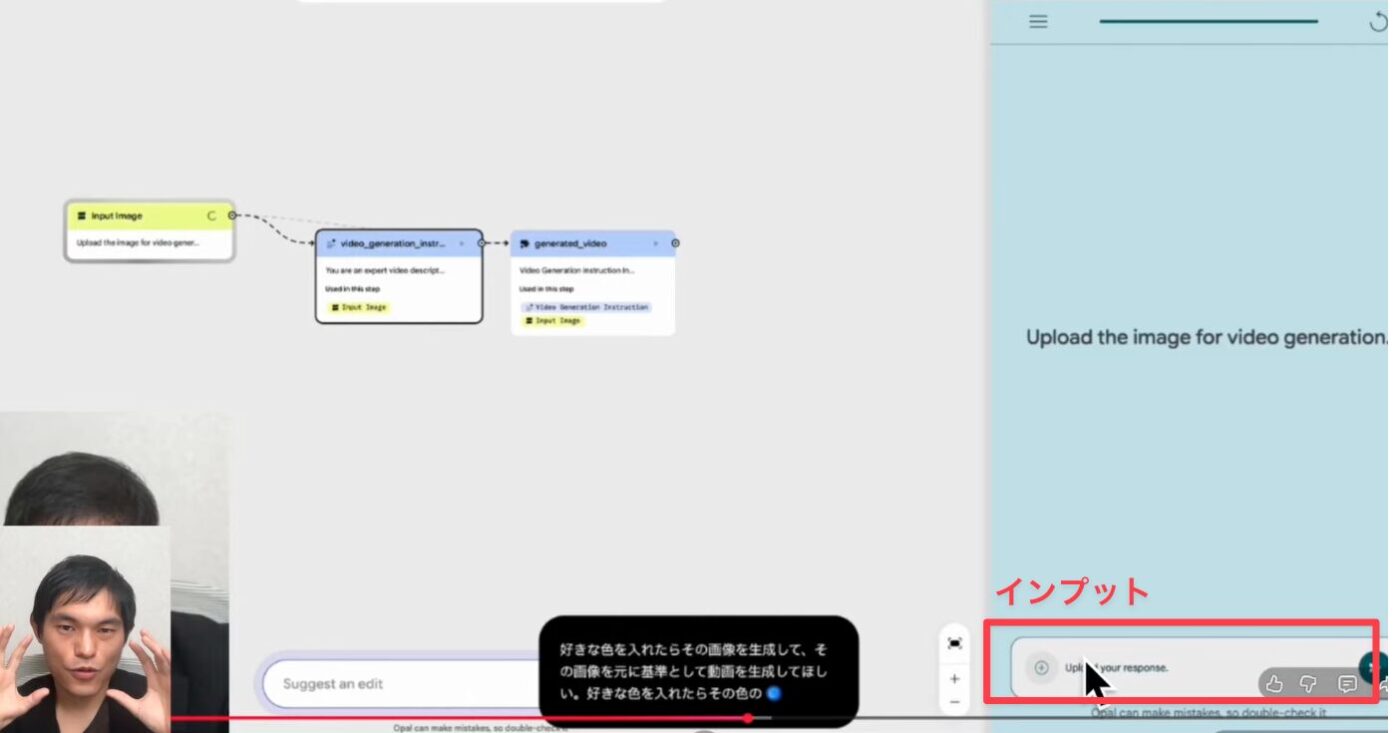Click Input Image chip in video_generation_instr node
Image resolution: width=1400 pixels, height=733 pixels.
(x=359, y=307)
